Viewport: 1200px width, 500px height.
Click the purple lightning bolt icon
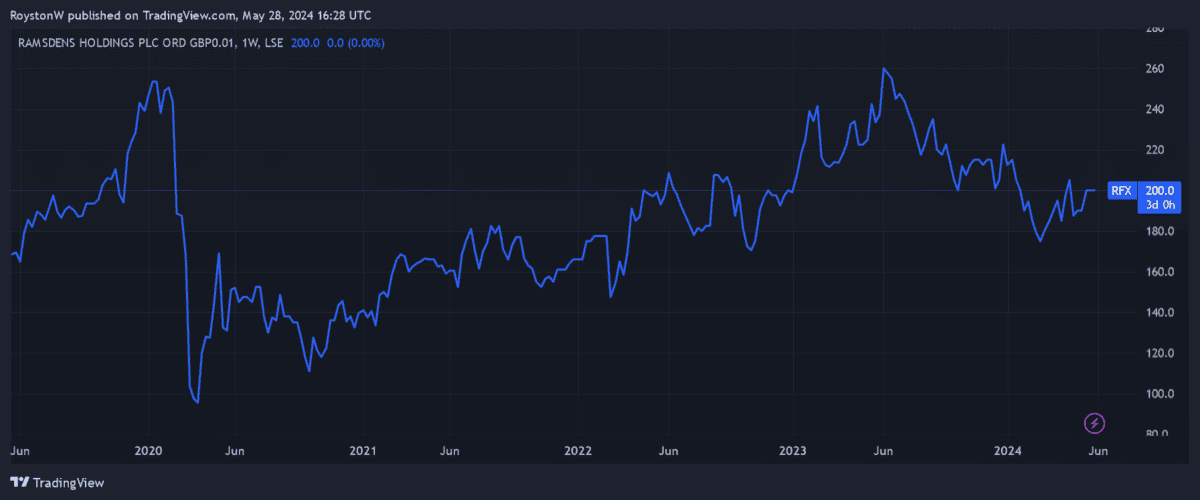point(1094,423)
